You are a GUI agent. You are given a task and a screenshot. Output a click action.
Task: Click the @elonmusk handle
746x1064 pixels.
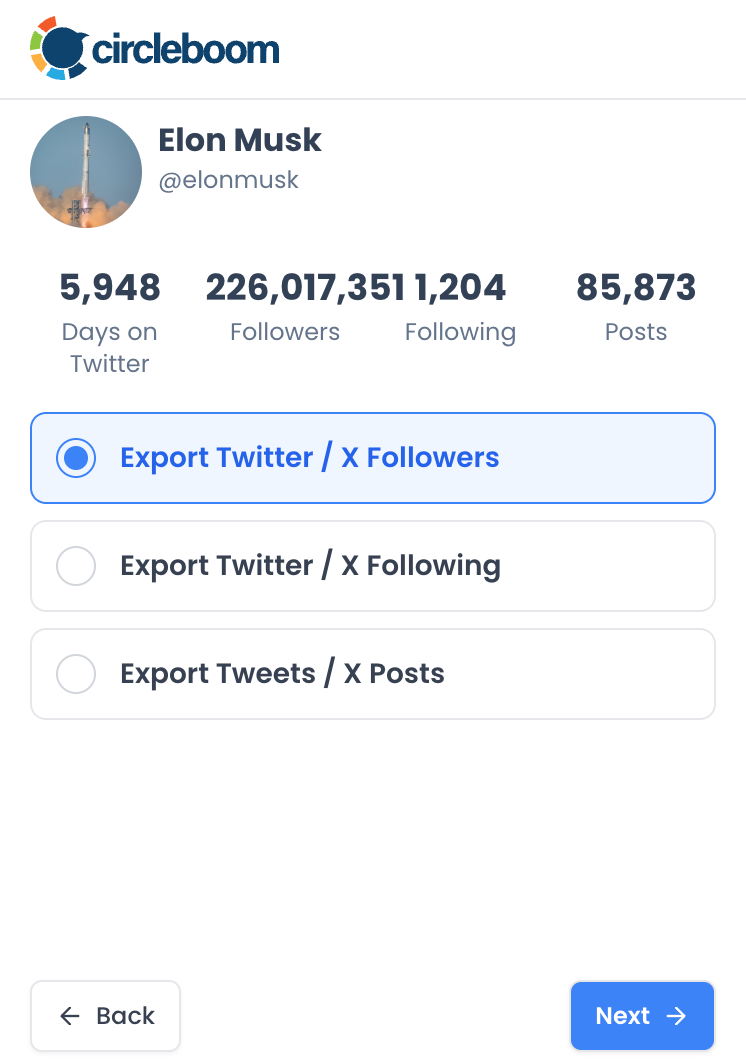point(228,180)
